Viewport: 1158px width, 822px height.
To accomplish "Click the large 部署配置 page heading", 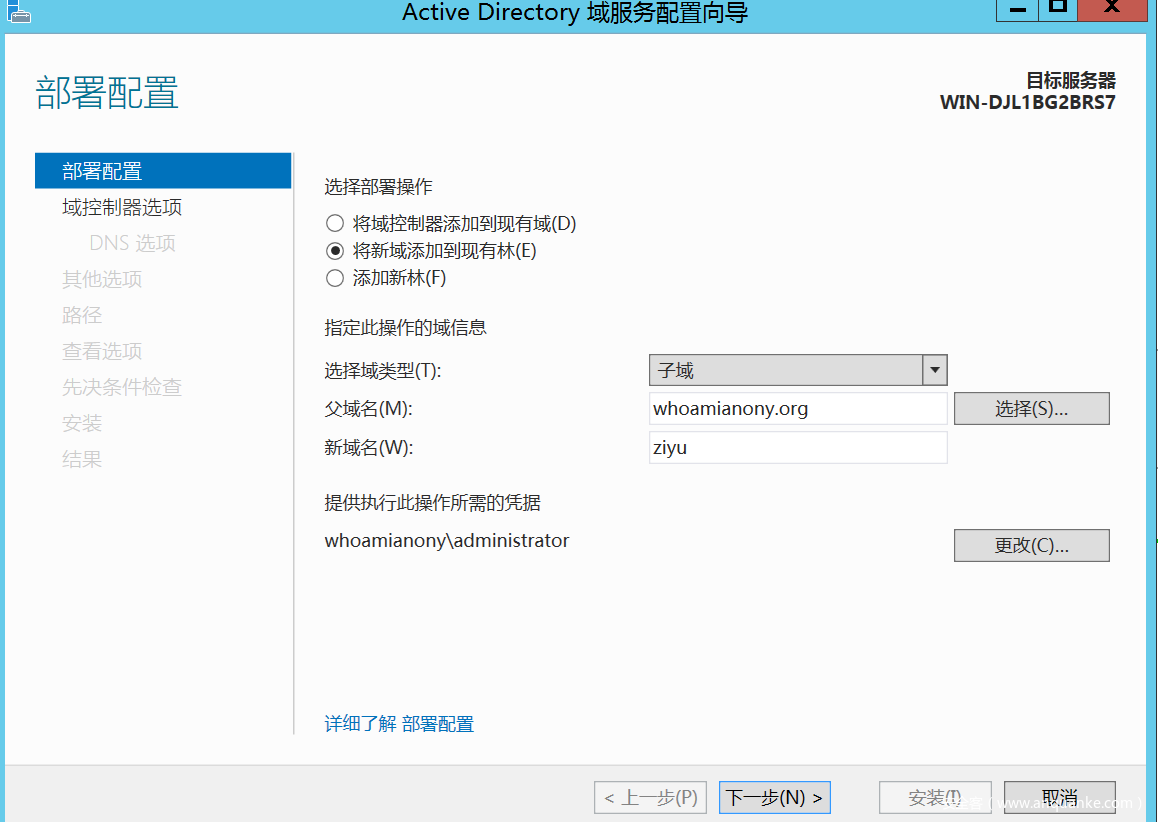I will 107,93.
